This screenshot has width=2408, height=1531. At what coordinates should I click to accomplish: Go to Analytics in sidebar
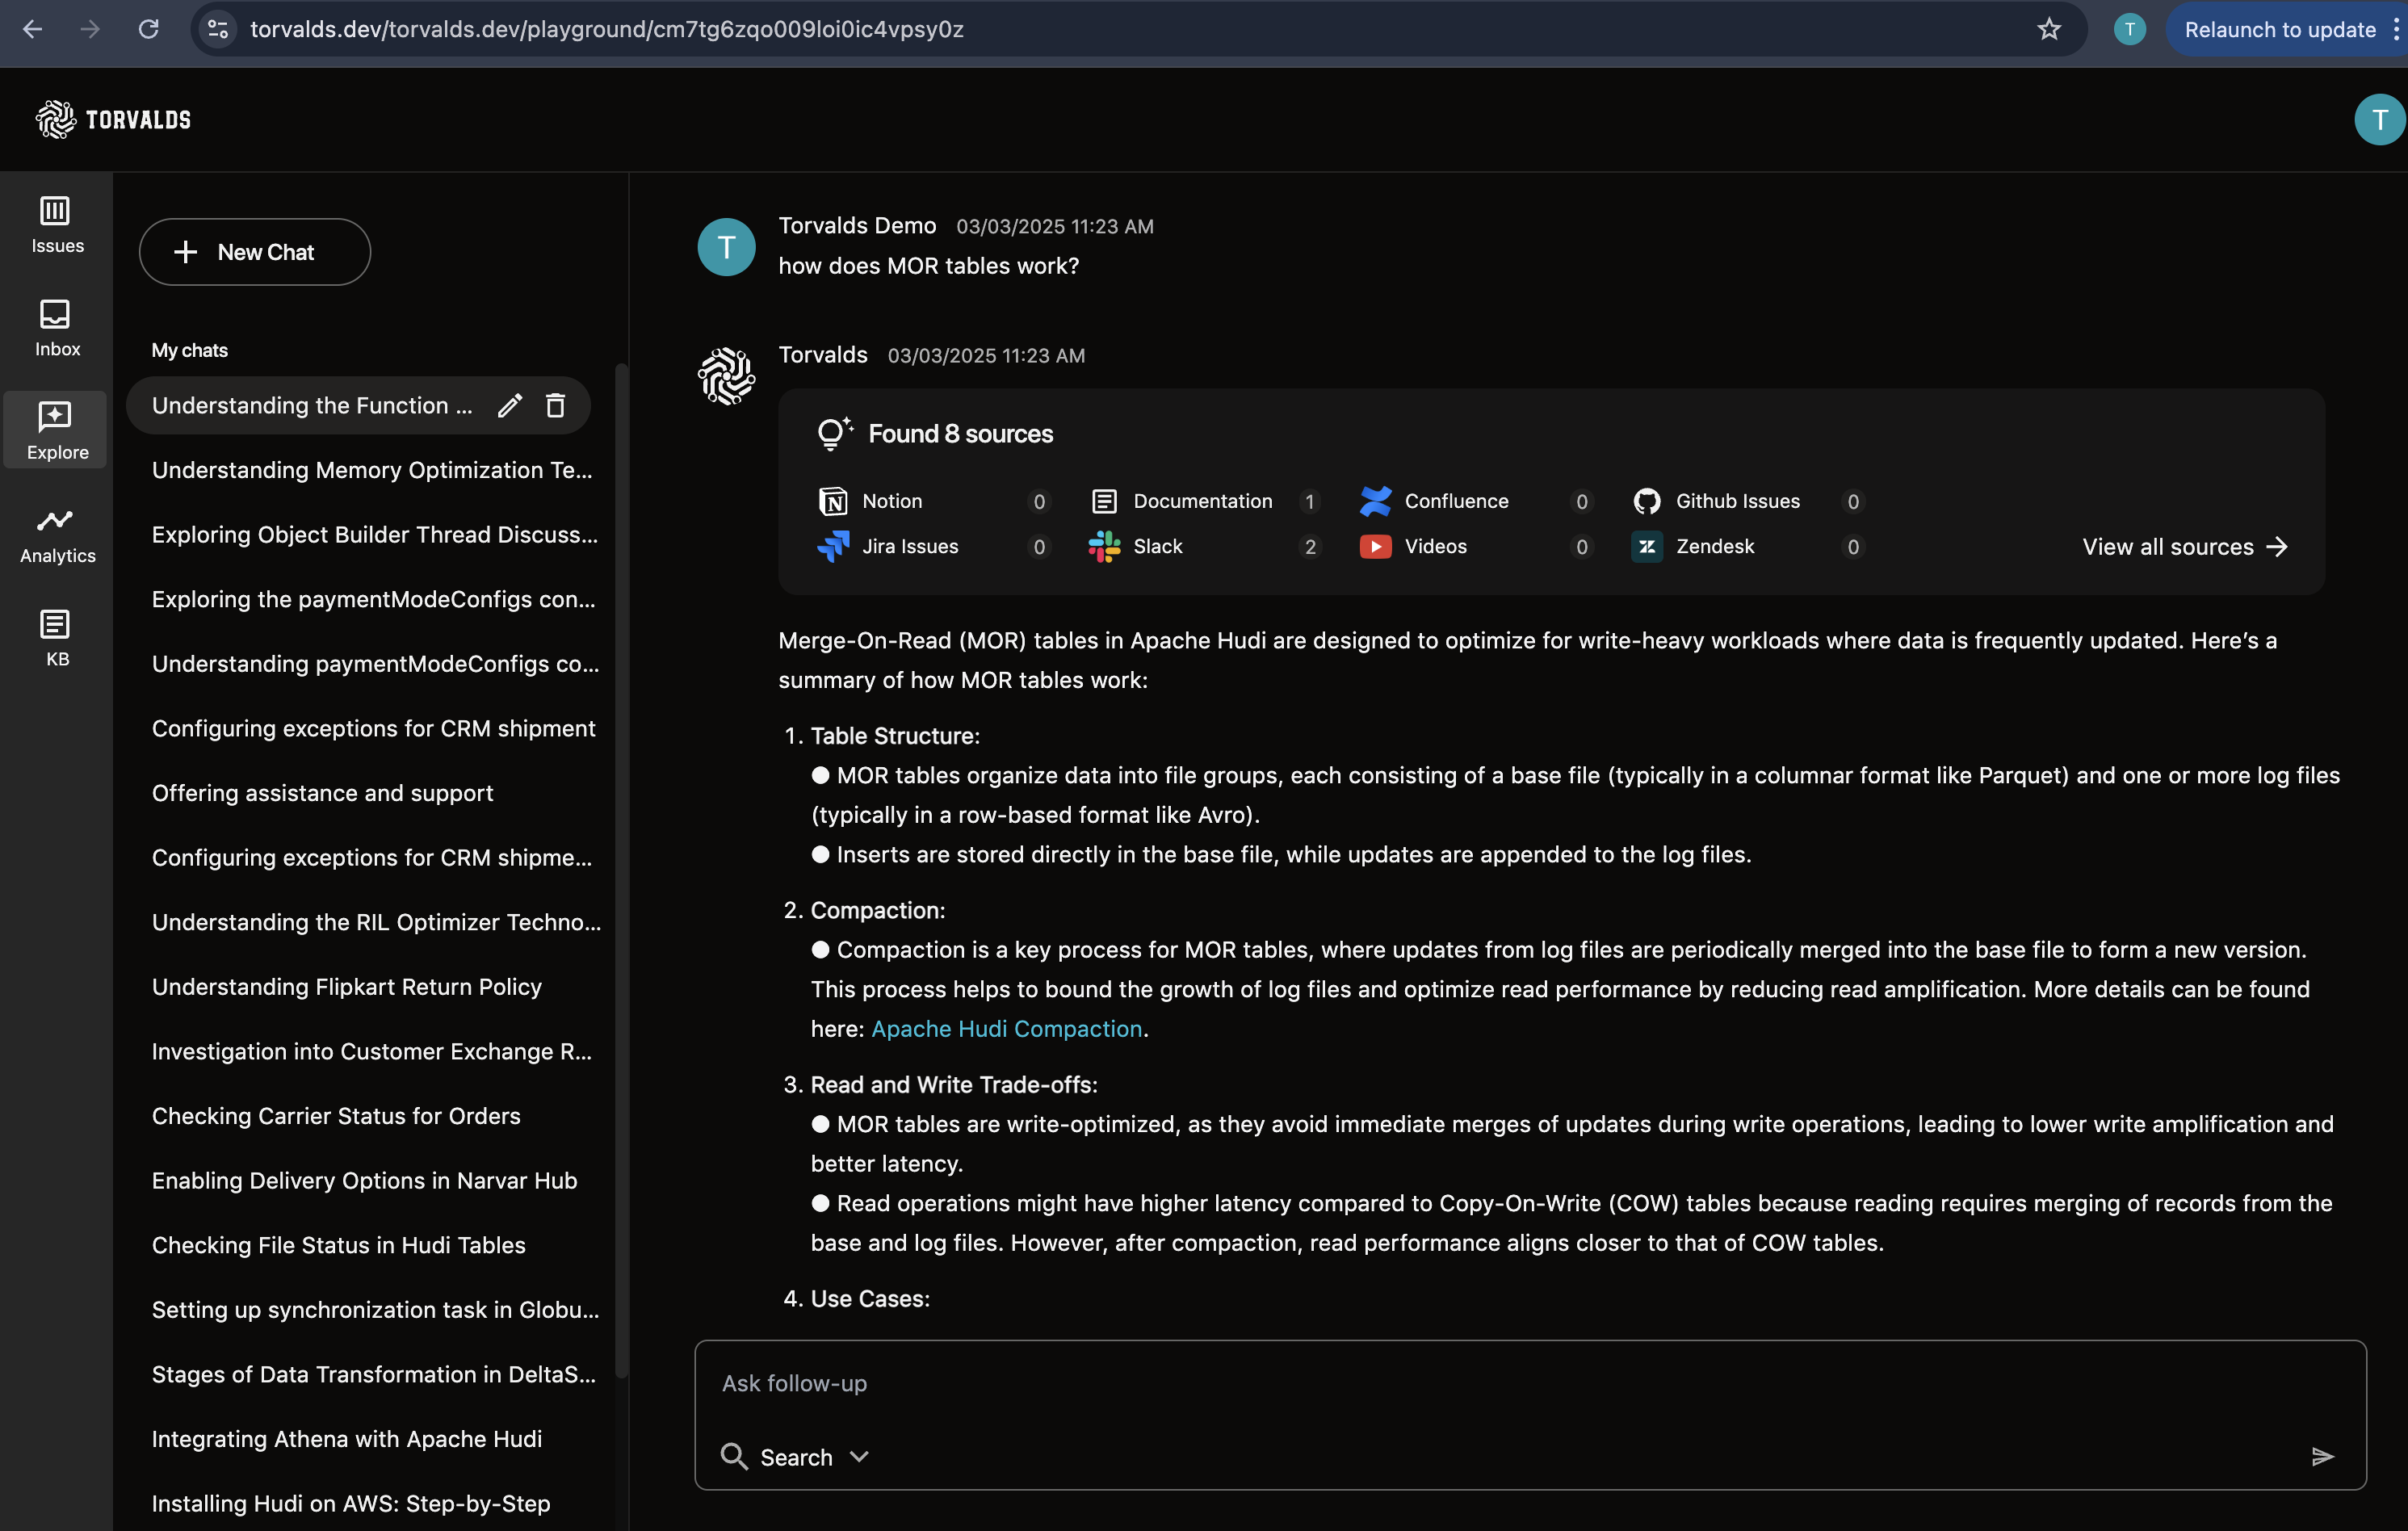coord(57,535)
